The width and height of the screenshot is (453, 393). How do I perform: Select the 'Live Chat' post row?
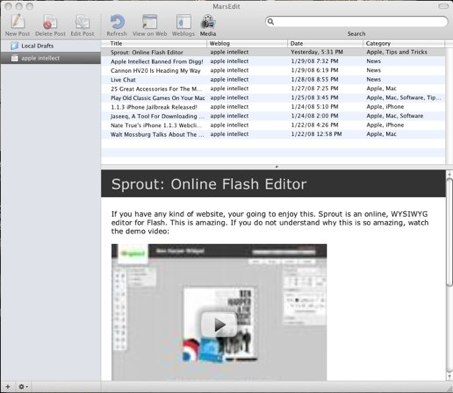pos(273,80)
